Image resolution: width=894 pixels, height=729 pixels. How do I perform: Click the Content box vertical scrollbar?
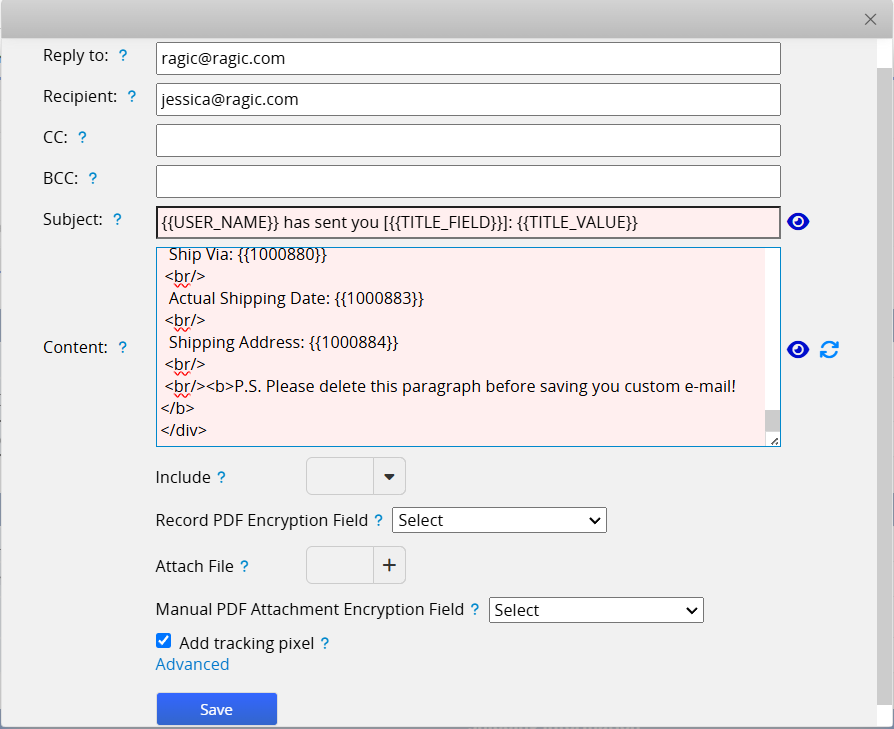click(771, 420)
